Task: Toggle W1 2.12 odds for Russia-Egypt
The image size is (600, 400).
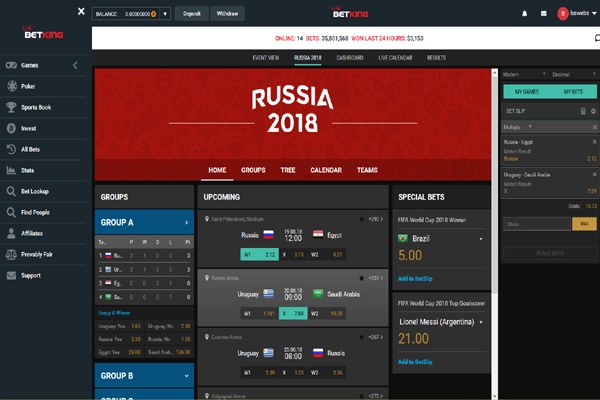Action: tap(259, 255)
